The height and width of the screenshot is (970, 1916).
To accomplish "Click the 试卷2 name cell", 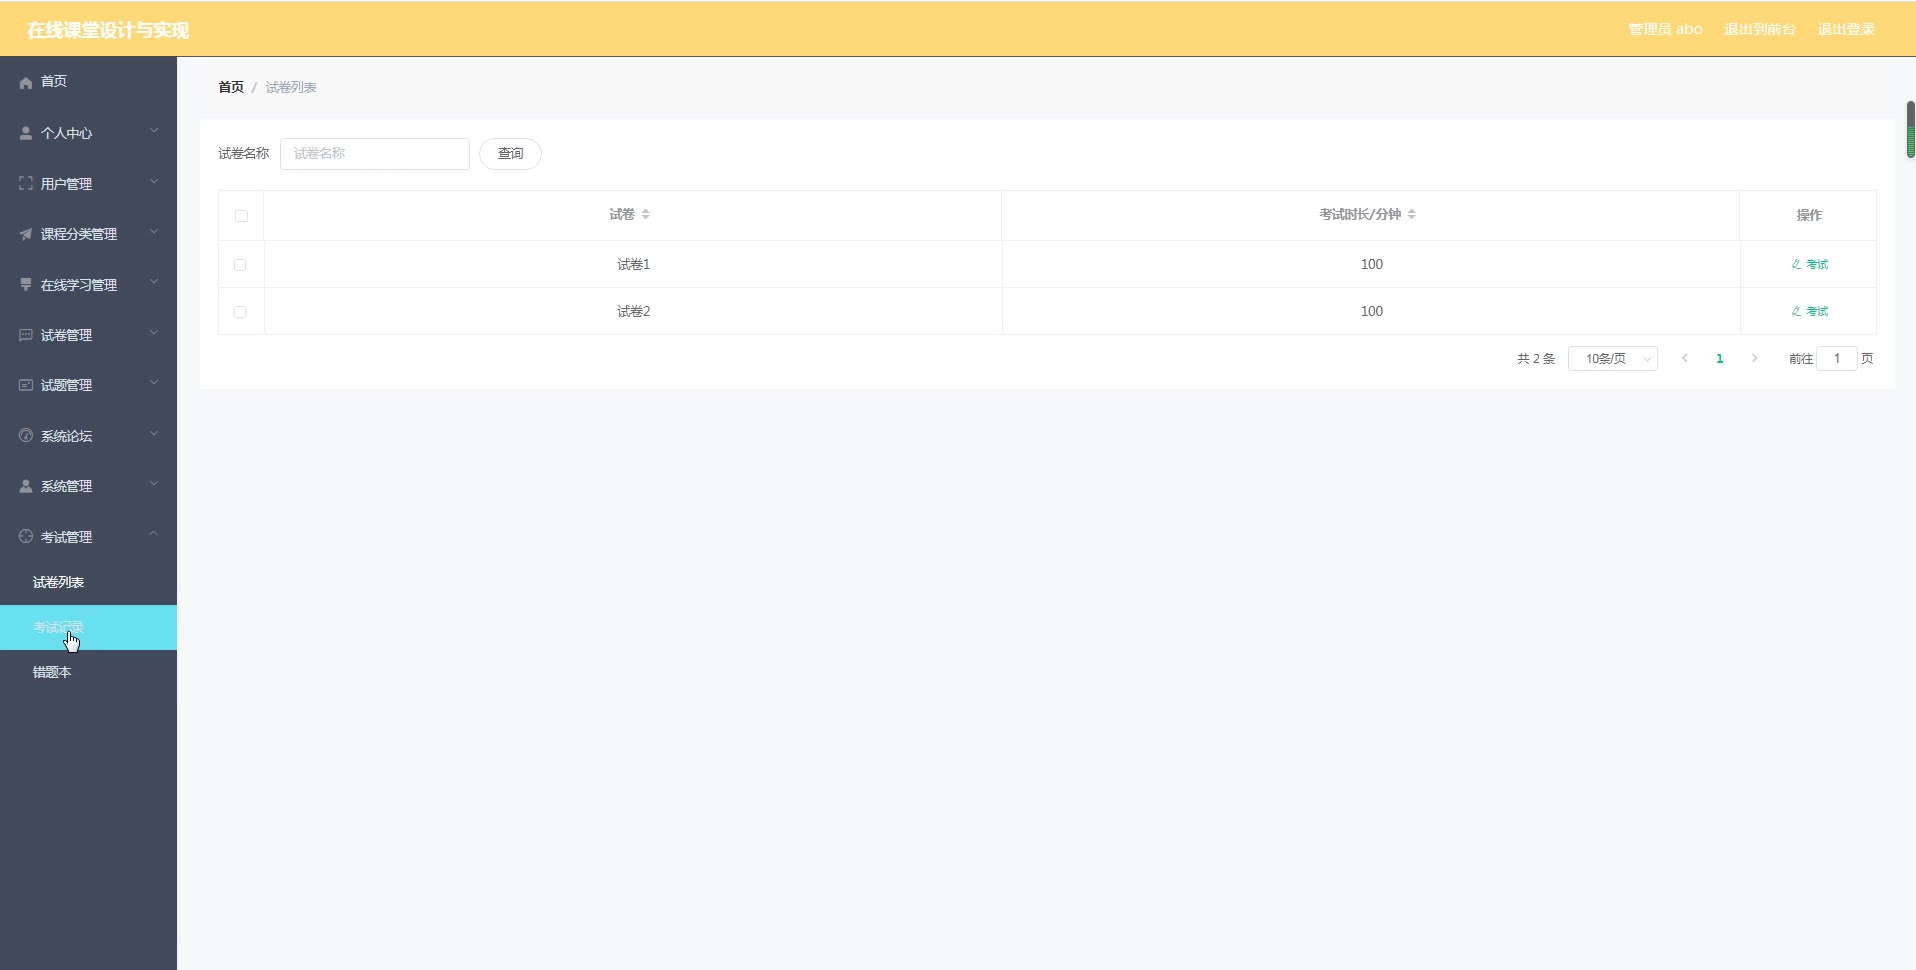I will [x=633, y=311].
